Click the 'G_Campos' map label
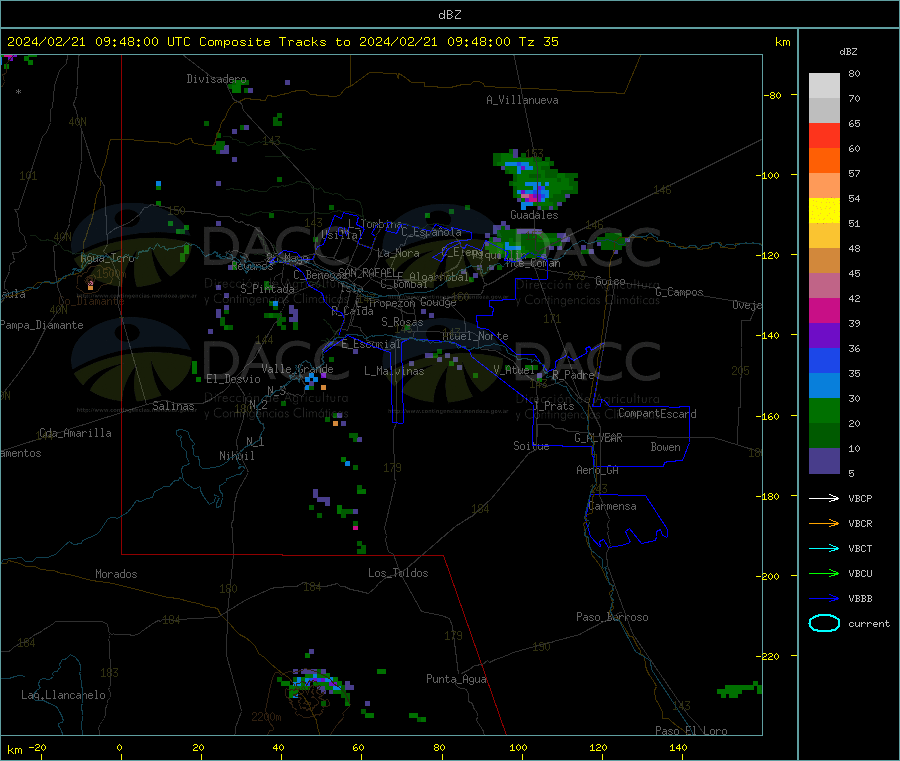 pos(679,292)
